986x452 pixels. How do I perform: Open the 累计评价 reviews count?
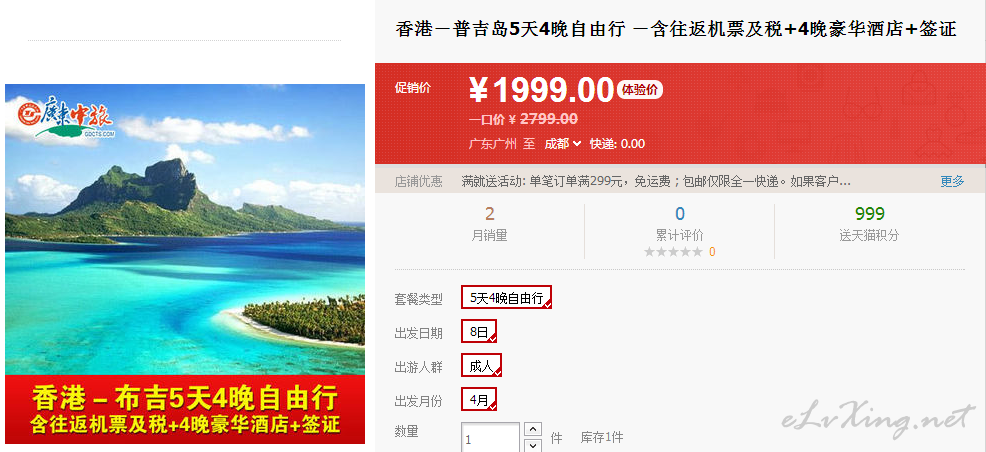679,224
